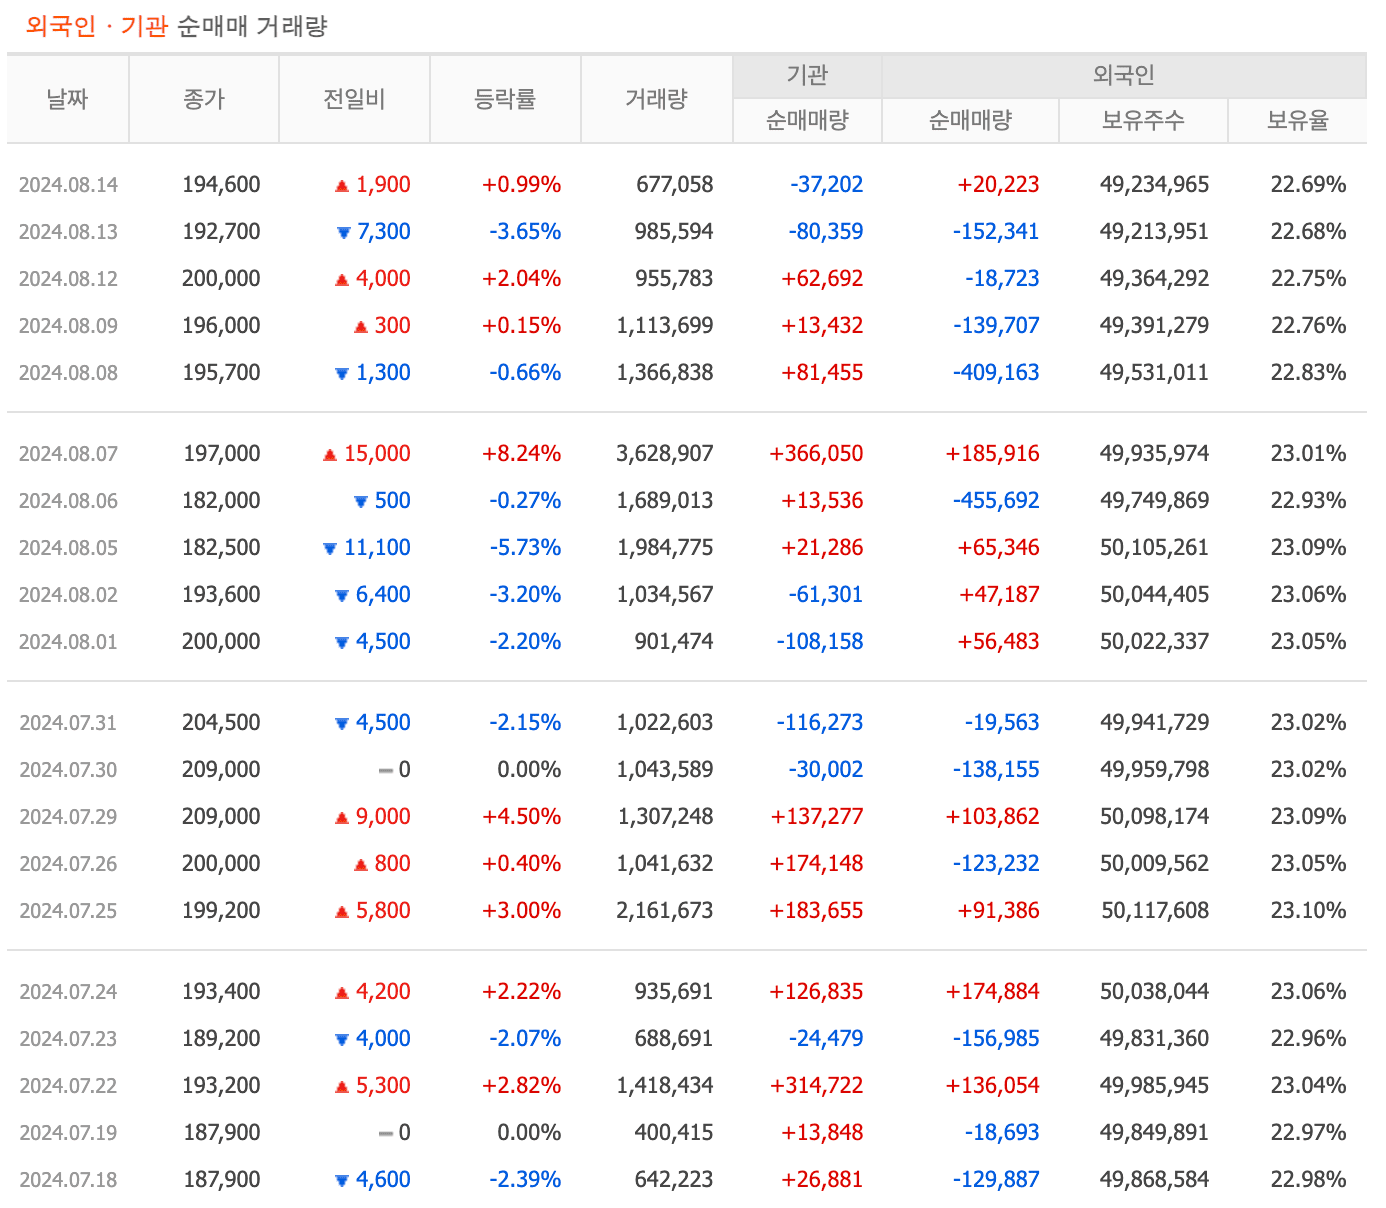Viewport: 1386px width, 1208px height.
Task: Select the 외국인 column group header
Action: click(1124, 74)
